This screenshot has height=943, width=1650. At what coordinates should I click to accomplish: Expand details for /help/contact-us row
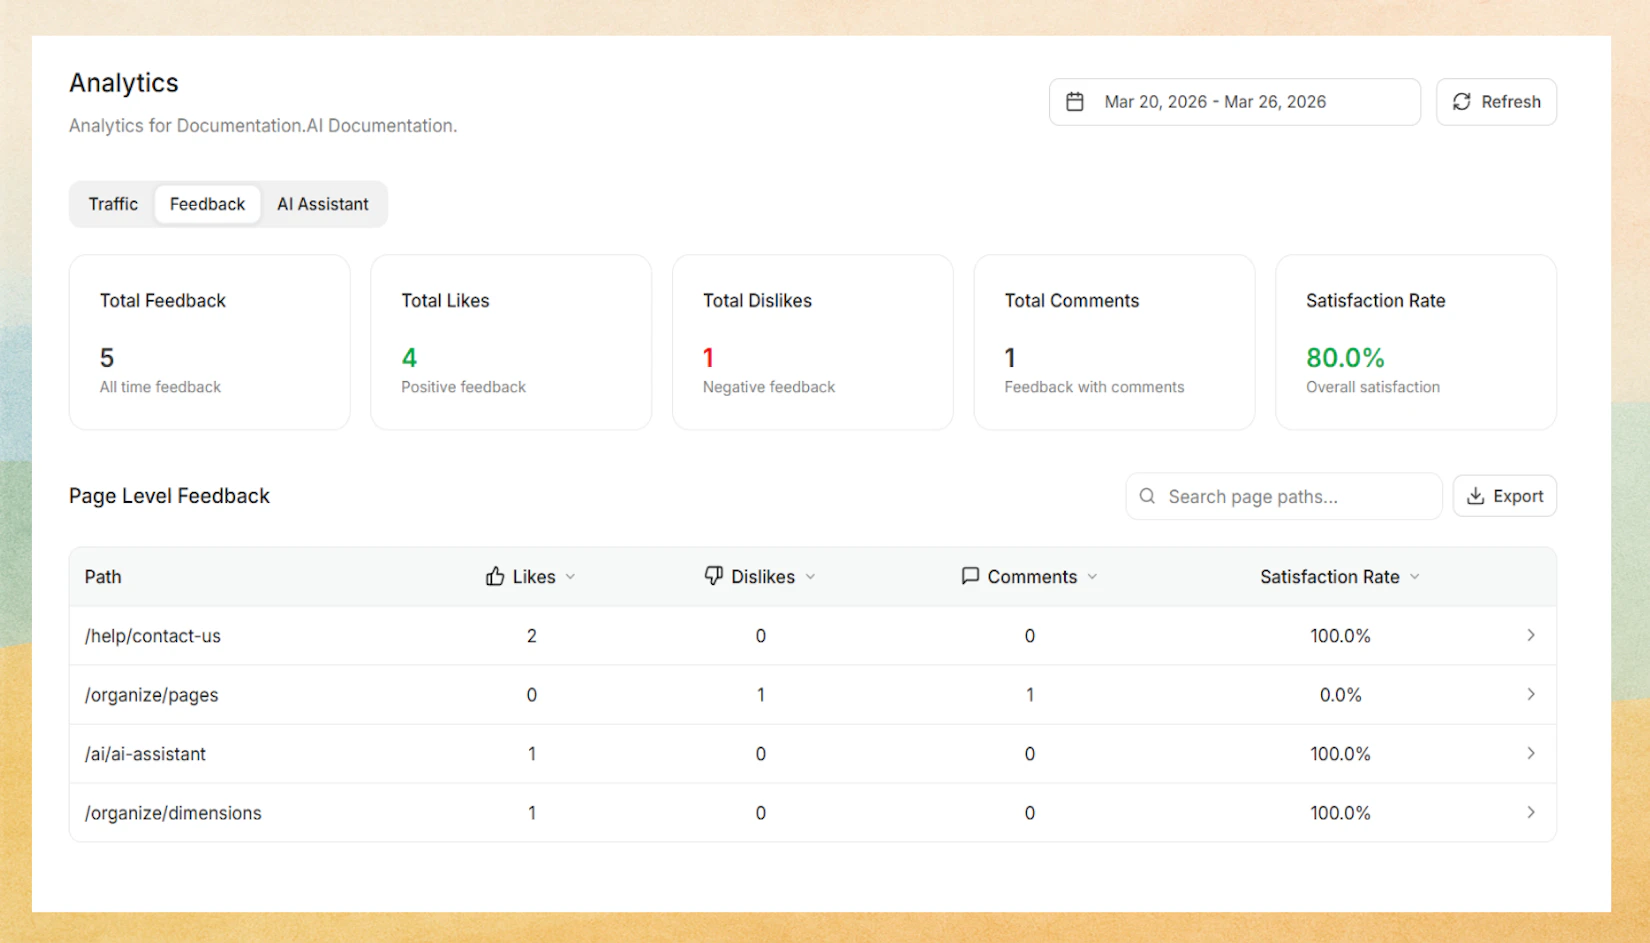(x=1530, y=635)
